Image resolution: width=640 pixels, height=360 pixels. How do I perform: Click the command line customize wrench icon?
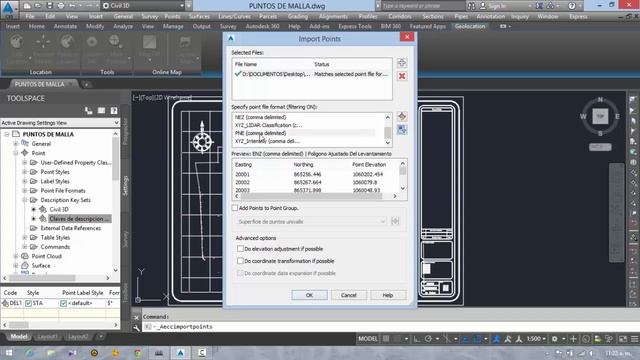click(136, 327)
